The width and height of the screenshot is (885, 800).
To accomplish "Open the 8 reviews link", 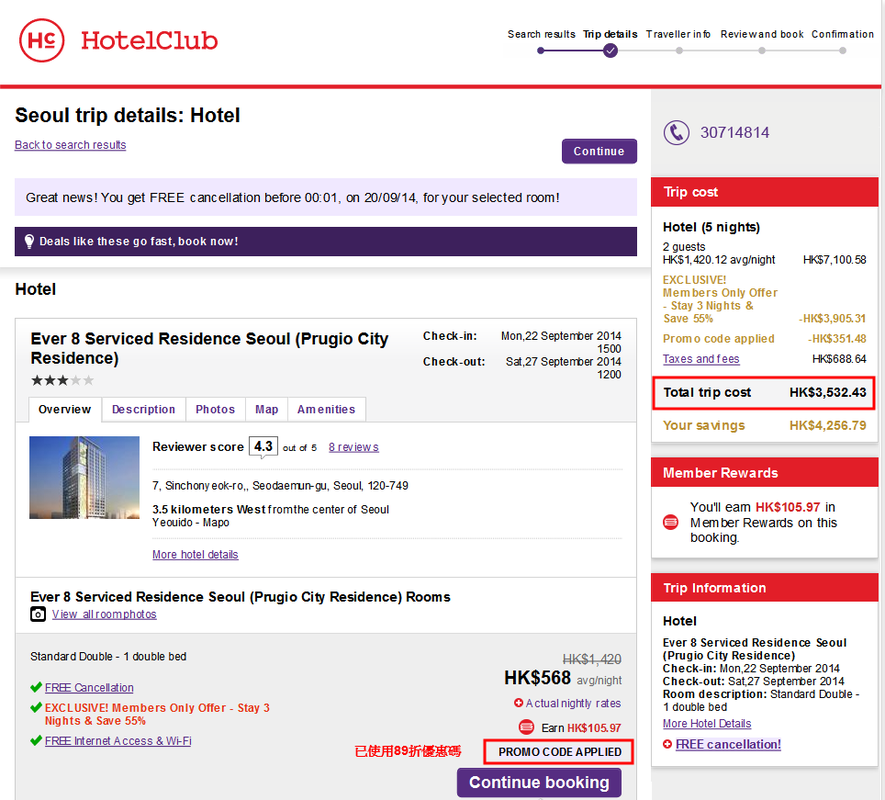I will tap(353, 447).
